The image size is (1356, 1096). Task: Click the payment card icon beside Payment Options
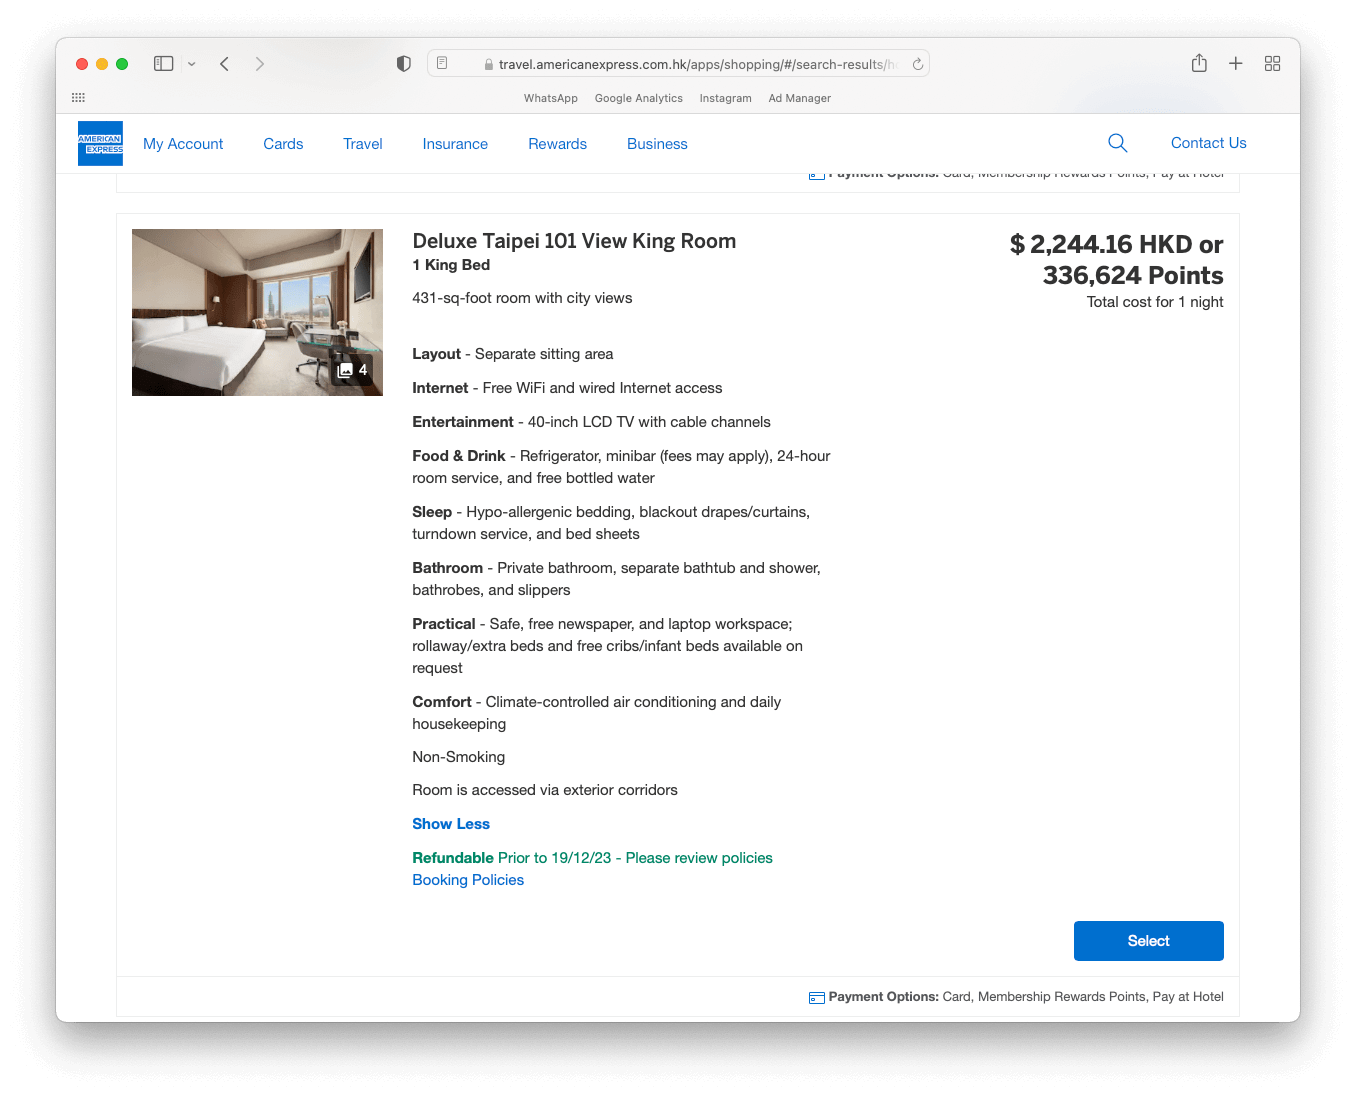click(817, 997)
